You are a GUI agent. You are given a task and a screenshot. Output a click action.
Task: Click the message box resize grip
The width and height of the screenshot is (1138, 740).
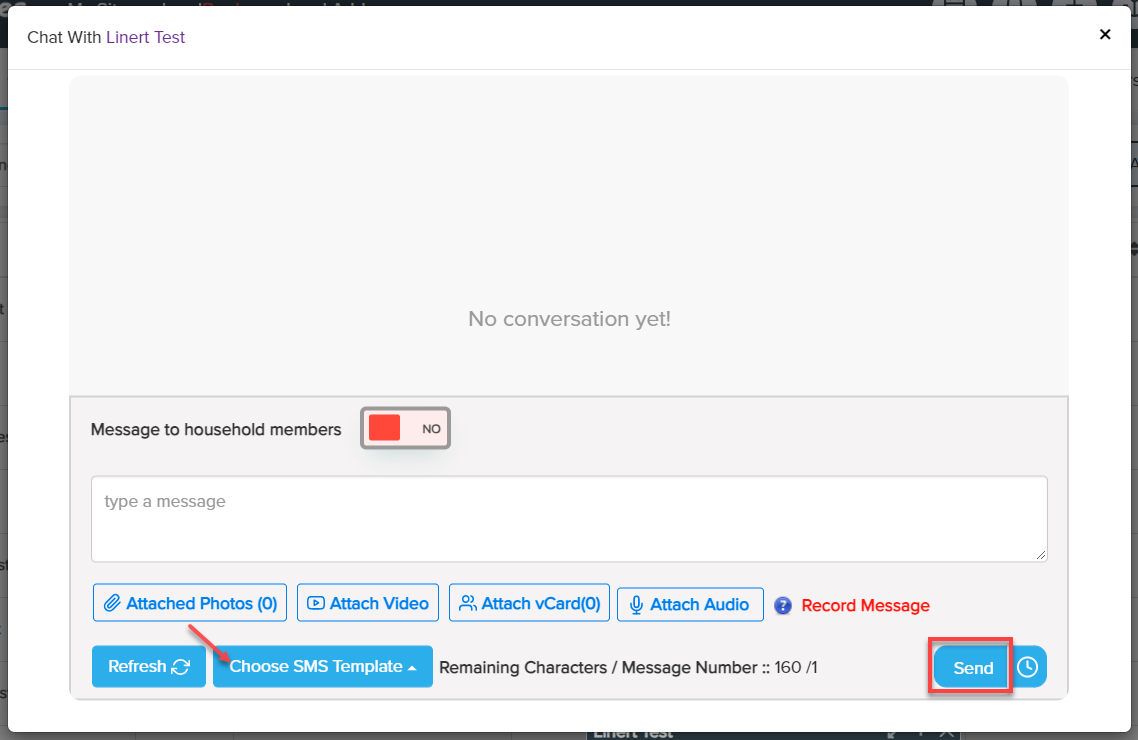pos(1041,555)
